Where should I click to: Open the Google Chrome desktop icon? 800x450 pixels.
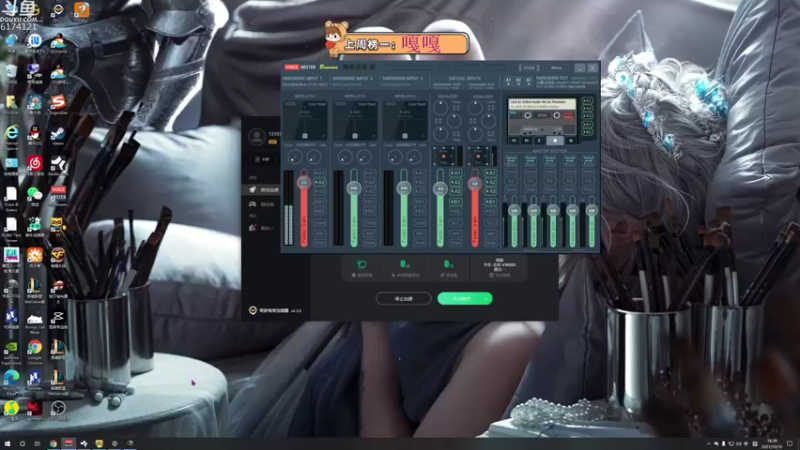coord(34,351)
